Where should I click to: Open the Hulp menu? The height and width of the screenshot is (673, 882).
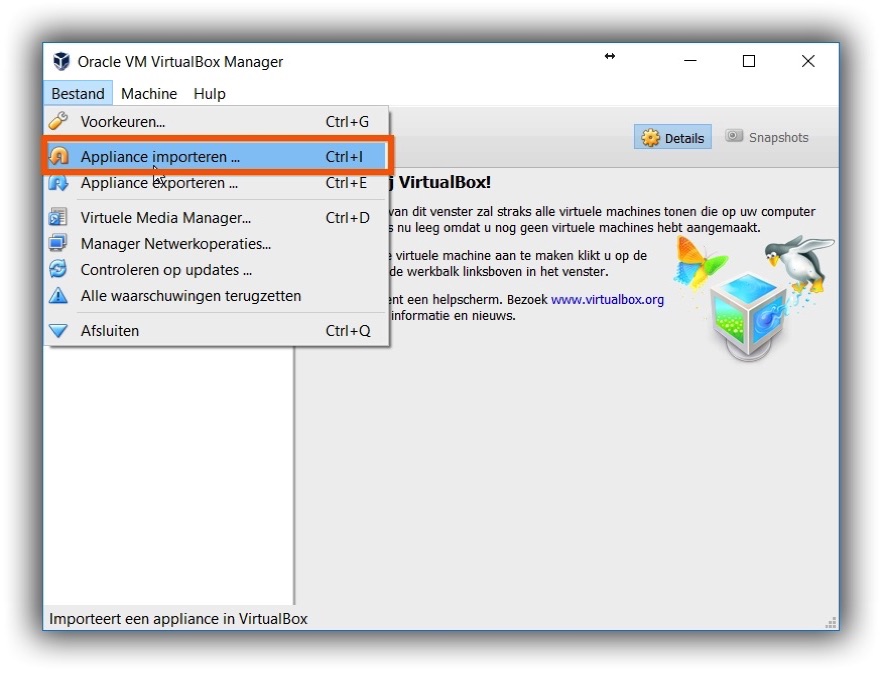(209, 93)
